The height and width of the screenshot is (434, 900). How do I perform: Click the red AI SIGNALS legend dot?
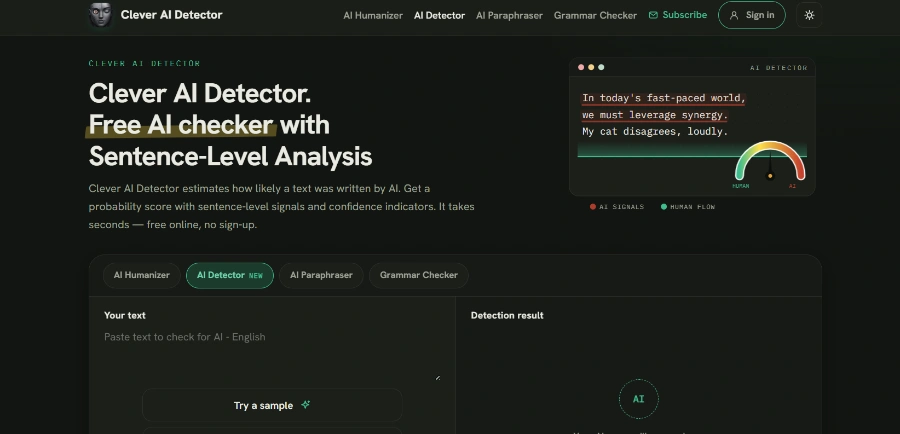click(x=593, y=207)
